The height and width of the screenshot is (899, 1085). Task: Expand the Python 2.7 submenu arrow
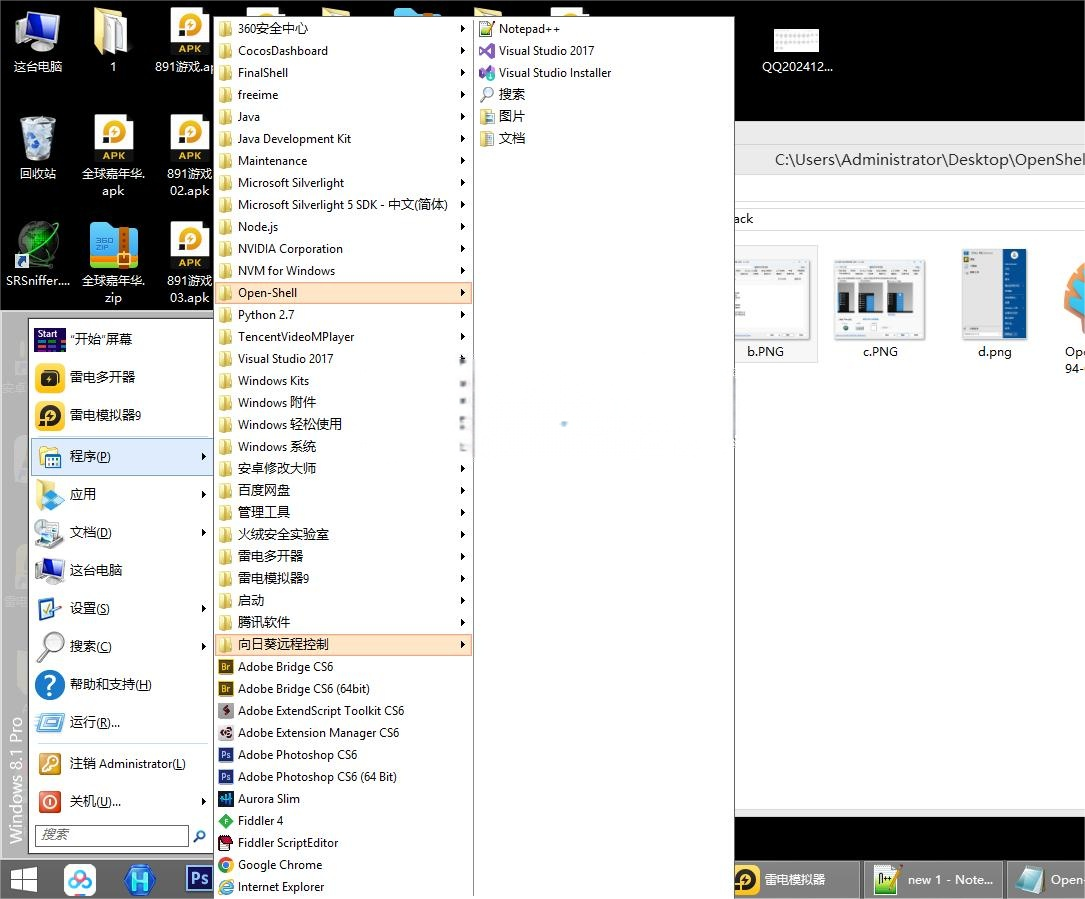[x=463, y=314]
